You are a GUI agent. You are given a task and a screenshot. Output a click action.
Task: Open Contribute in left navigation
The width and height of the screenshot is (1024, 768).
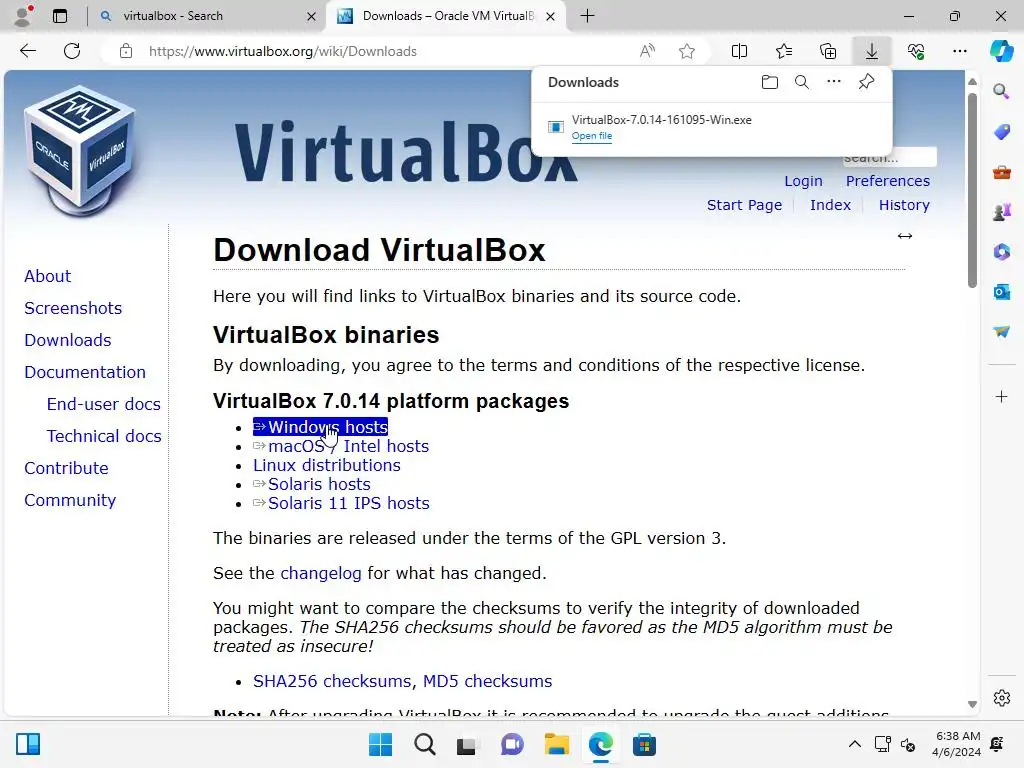click(x=67, y=468)
